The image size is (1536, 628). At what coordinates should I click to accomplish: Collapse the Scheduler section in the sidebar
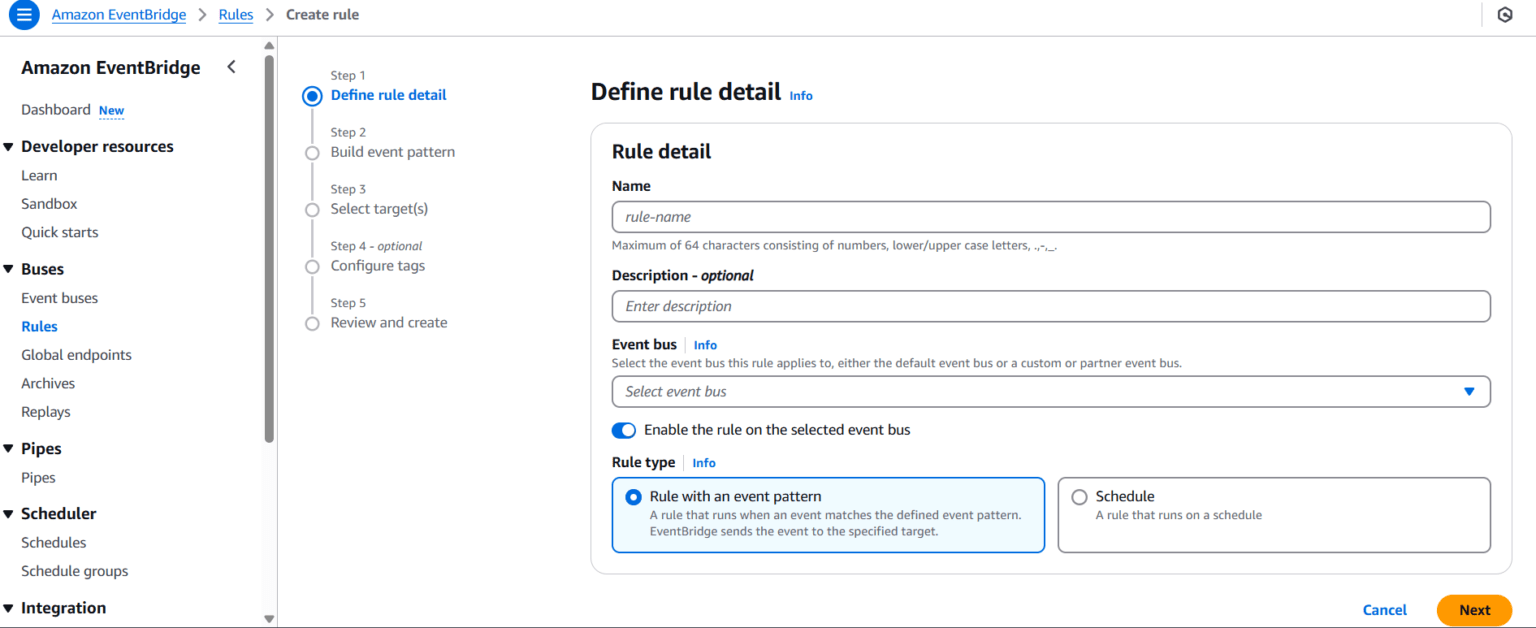[x=9, y=513]
